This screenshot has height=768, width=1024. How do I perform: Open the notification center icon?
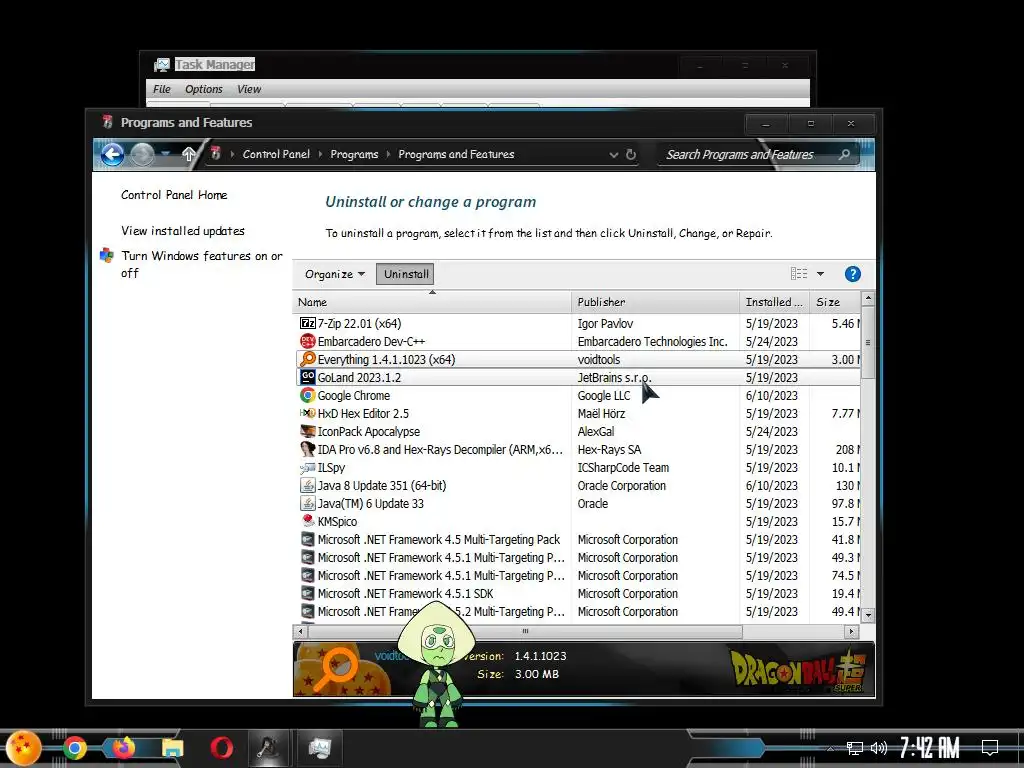pyautogui.click(x=989, y=747)
